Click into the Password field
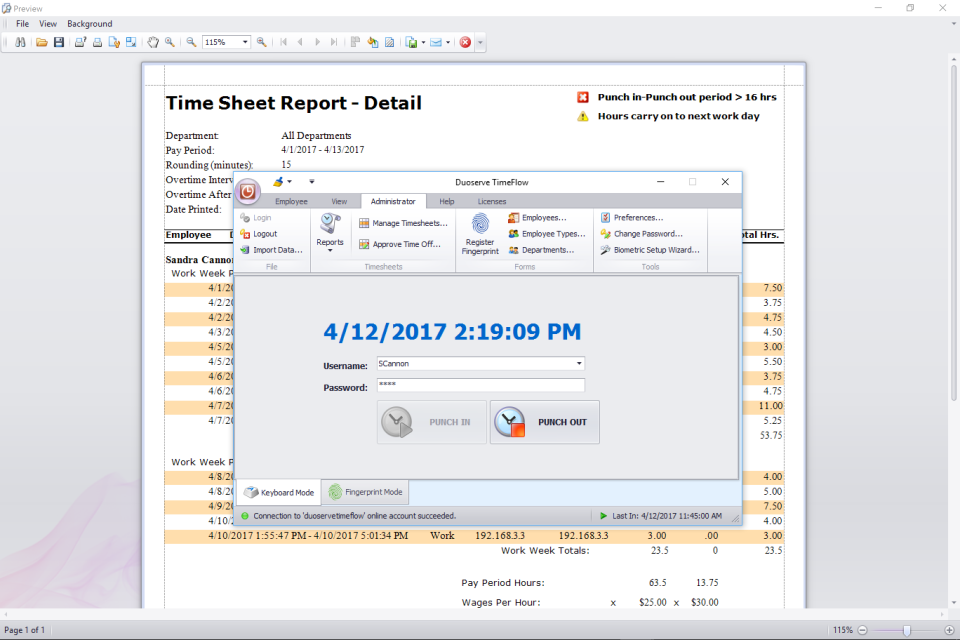The height and width of the screenshot is (640, 960). coord(481,385)
